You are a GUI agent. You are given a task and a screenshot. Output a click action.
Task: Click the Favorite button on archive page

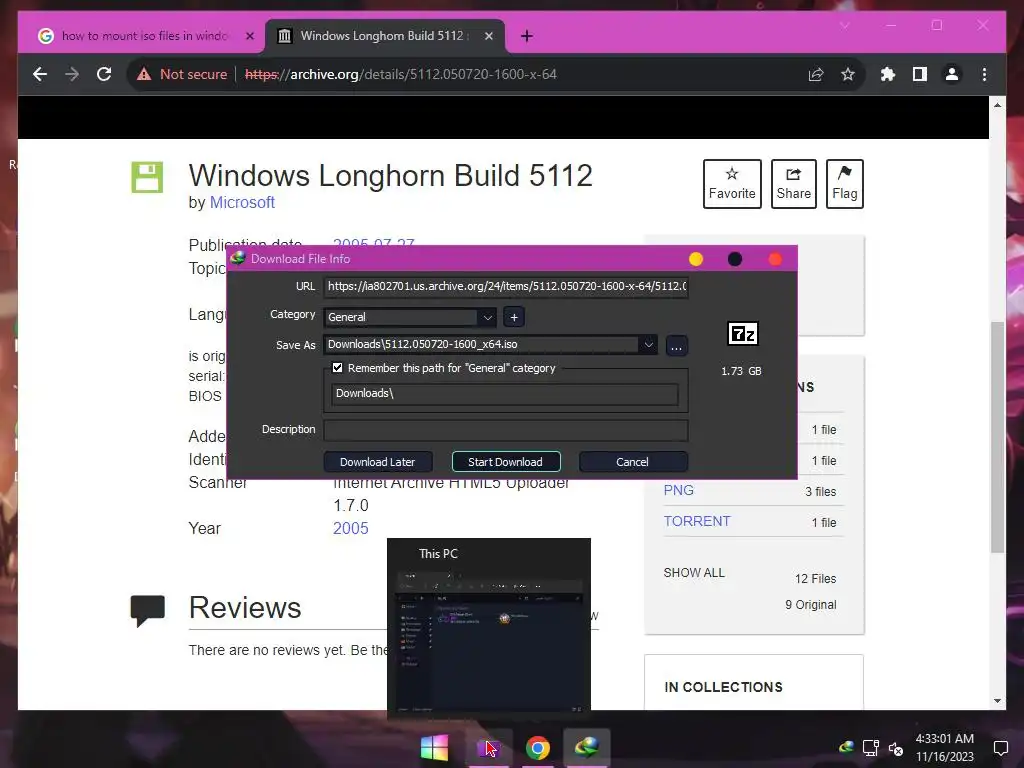[732, 184]
